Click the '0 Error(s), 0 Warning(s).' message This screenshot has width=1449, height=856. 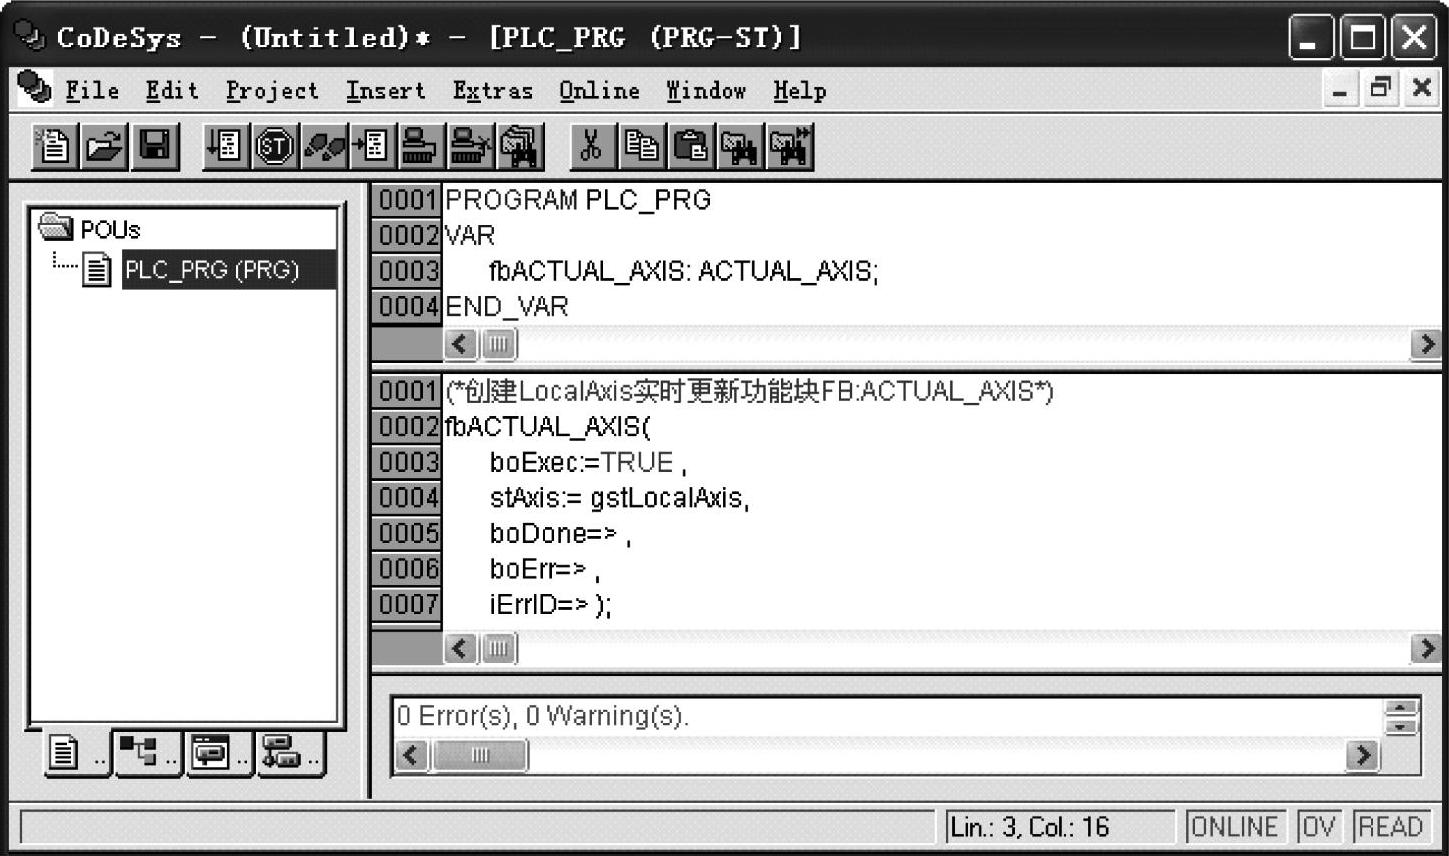pos(543,716)
